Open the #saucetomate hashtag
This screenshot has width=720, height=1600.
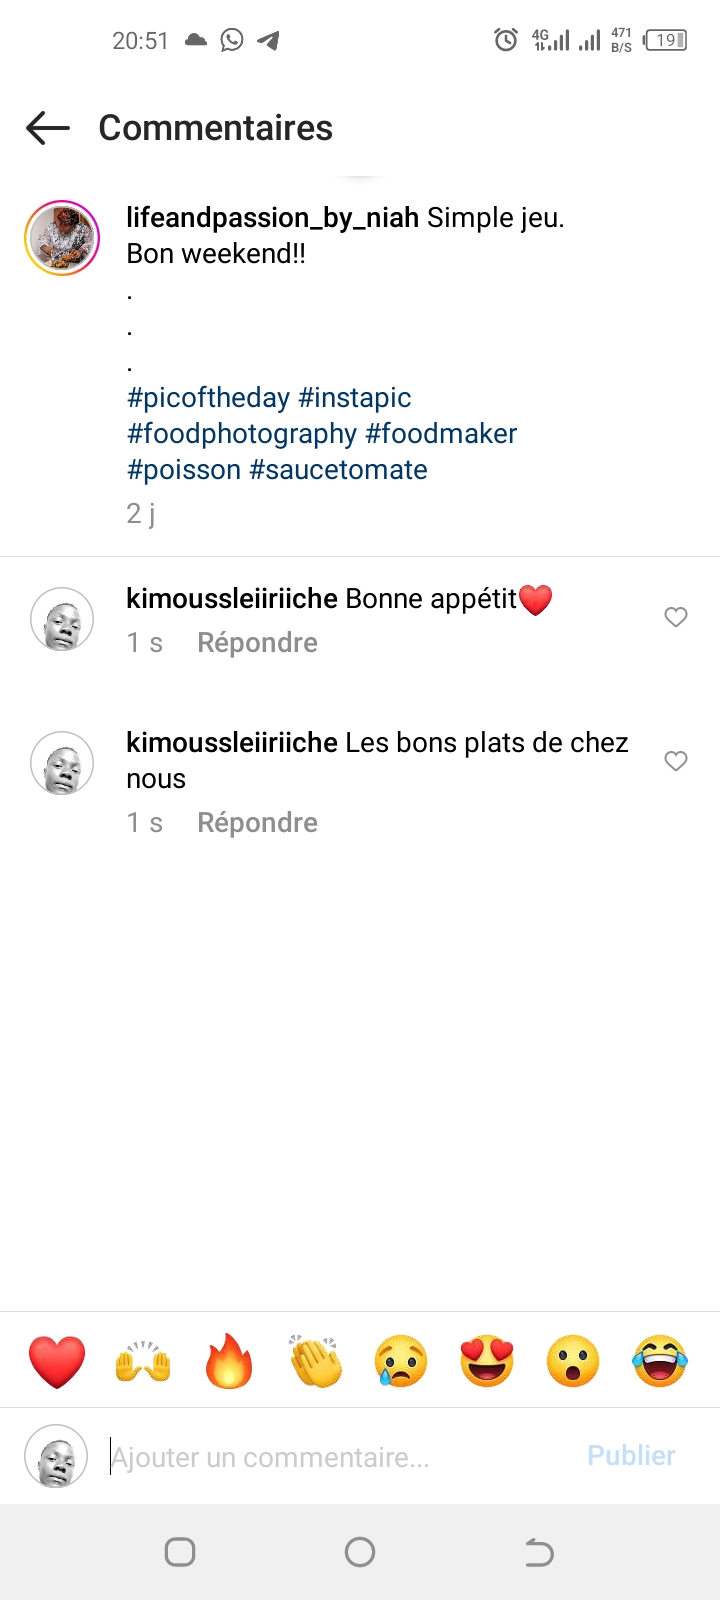[x=338, y=470]
